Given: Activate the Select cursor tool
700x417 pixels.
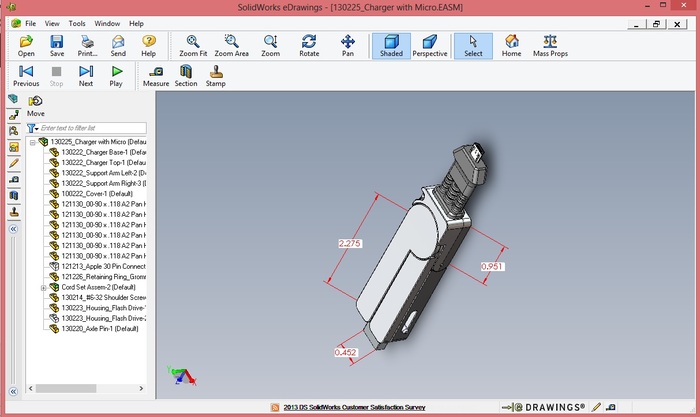Looking at the screenshot, I should 473,46.
